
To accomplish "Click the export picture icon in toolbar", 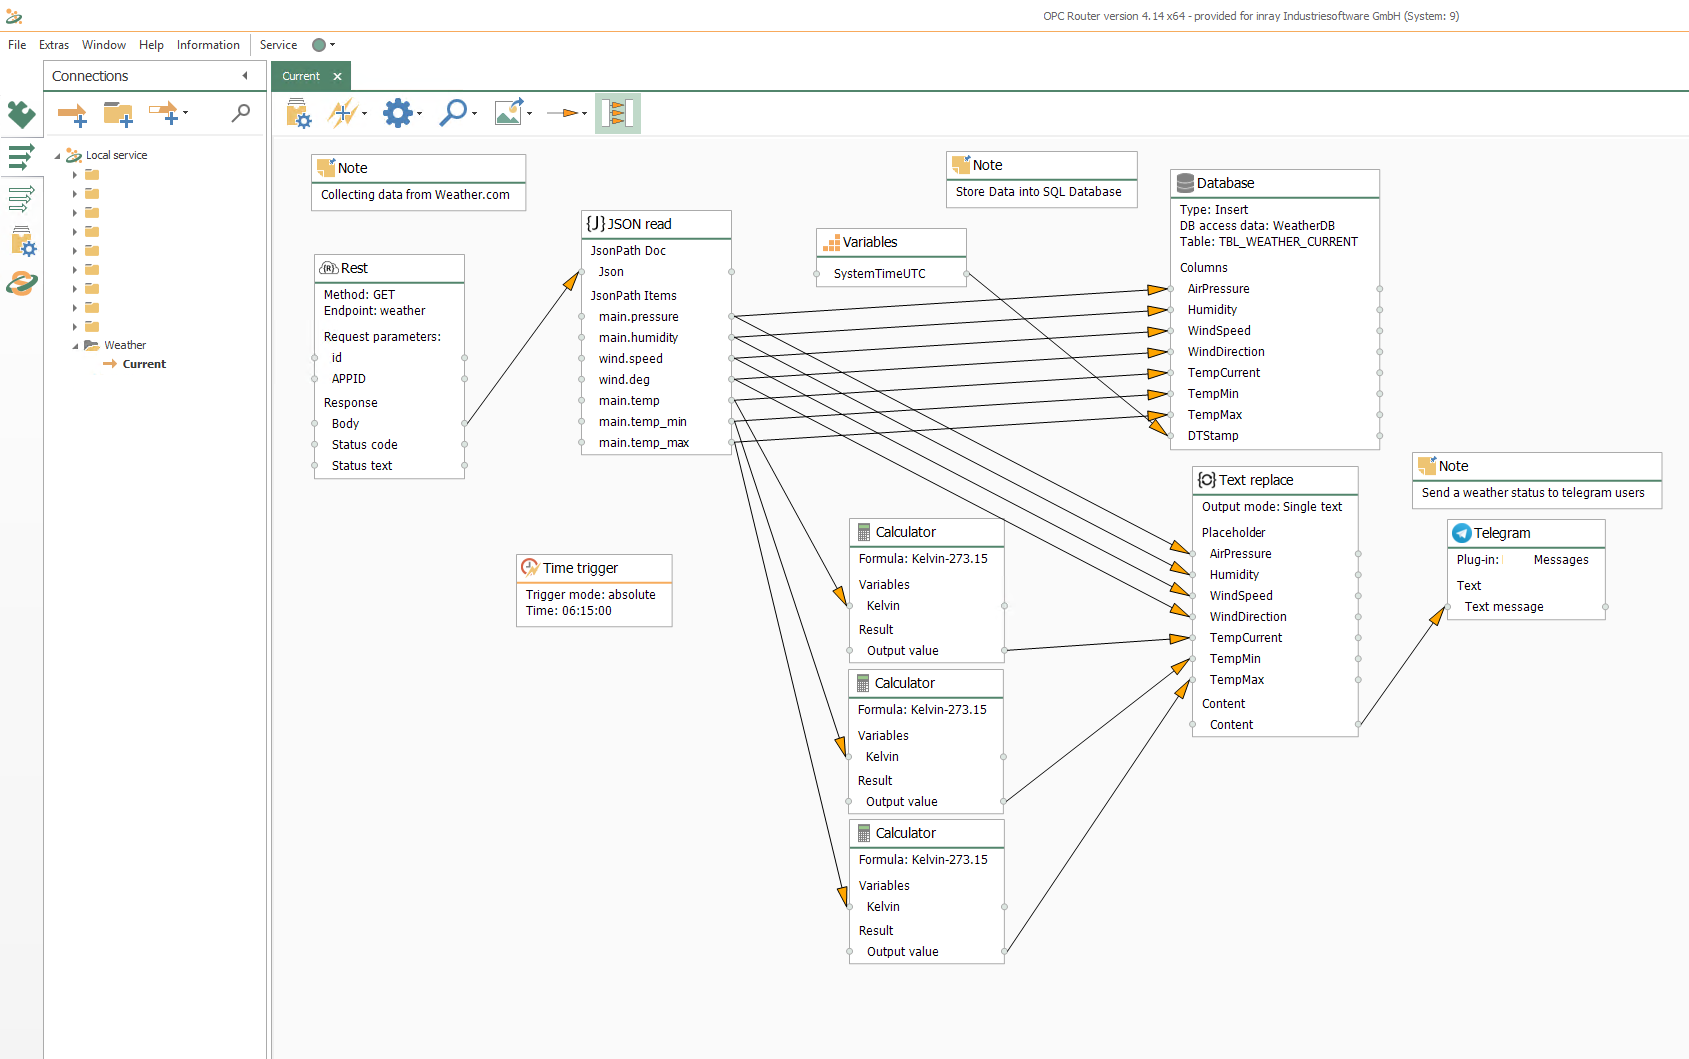I will [508, 113].
